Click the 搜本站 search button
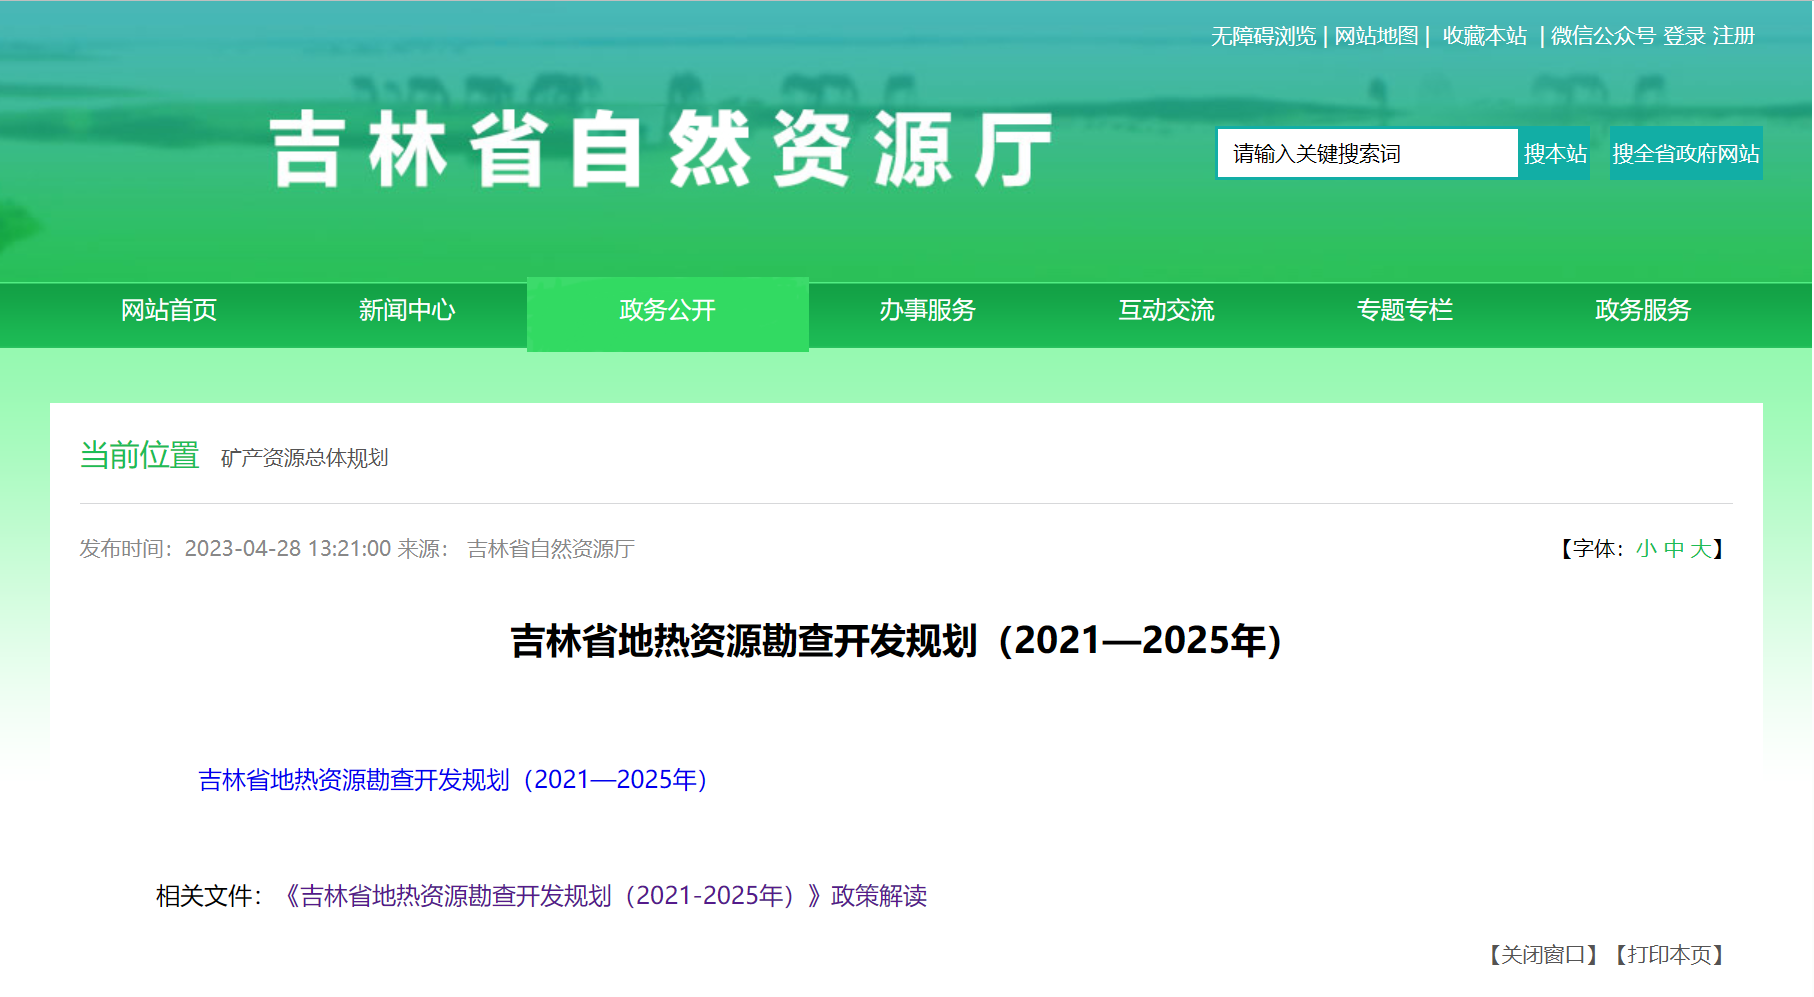Viewport: 1814px width, 997px height. 1555,153
